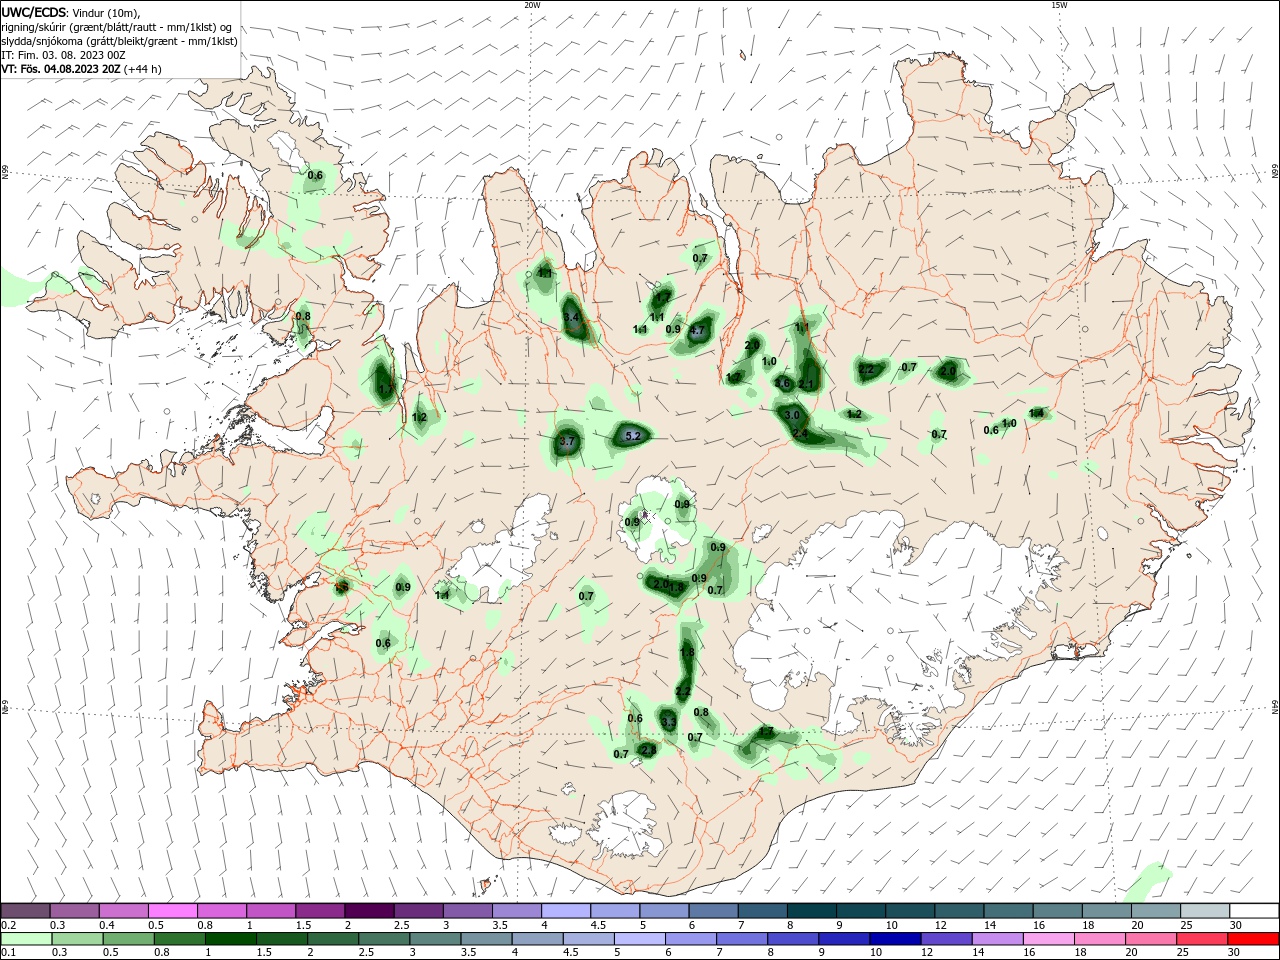Click the bright pink 0.5–0.8 snow legend swatch
Viewport: 1280px width, 960px height.
pos(173,911)
